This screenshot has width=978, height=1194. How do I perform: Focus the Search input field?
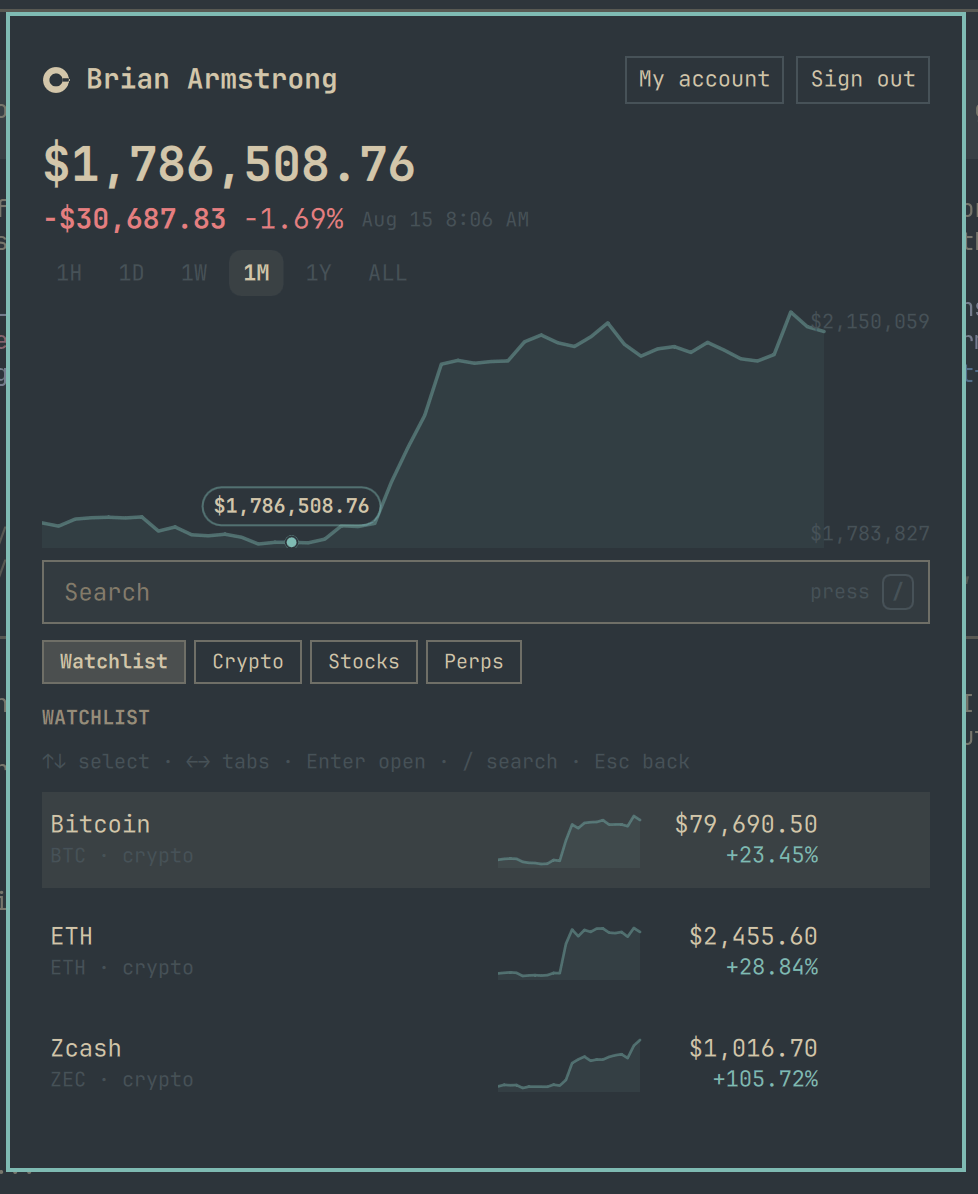pyautogui.click(x=486, y=592)
